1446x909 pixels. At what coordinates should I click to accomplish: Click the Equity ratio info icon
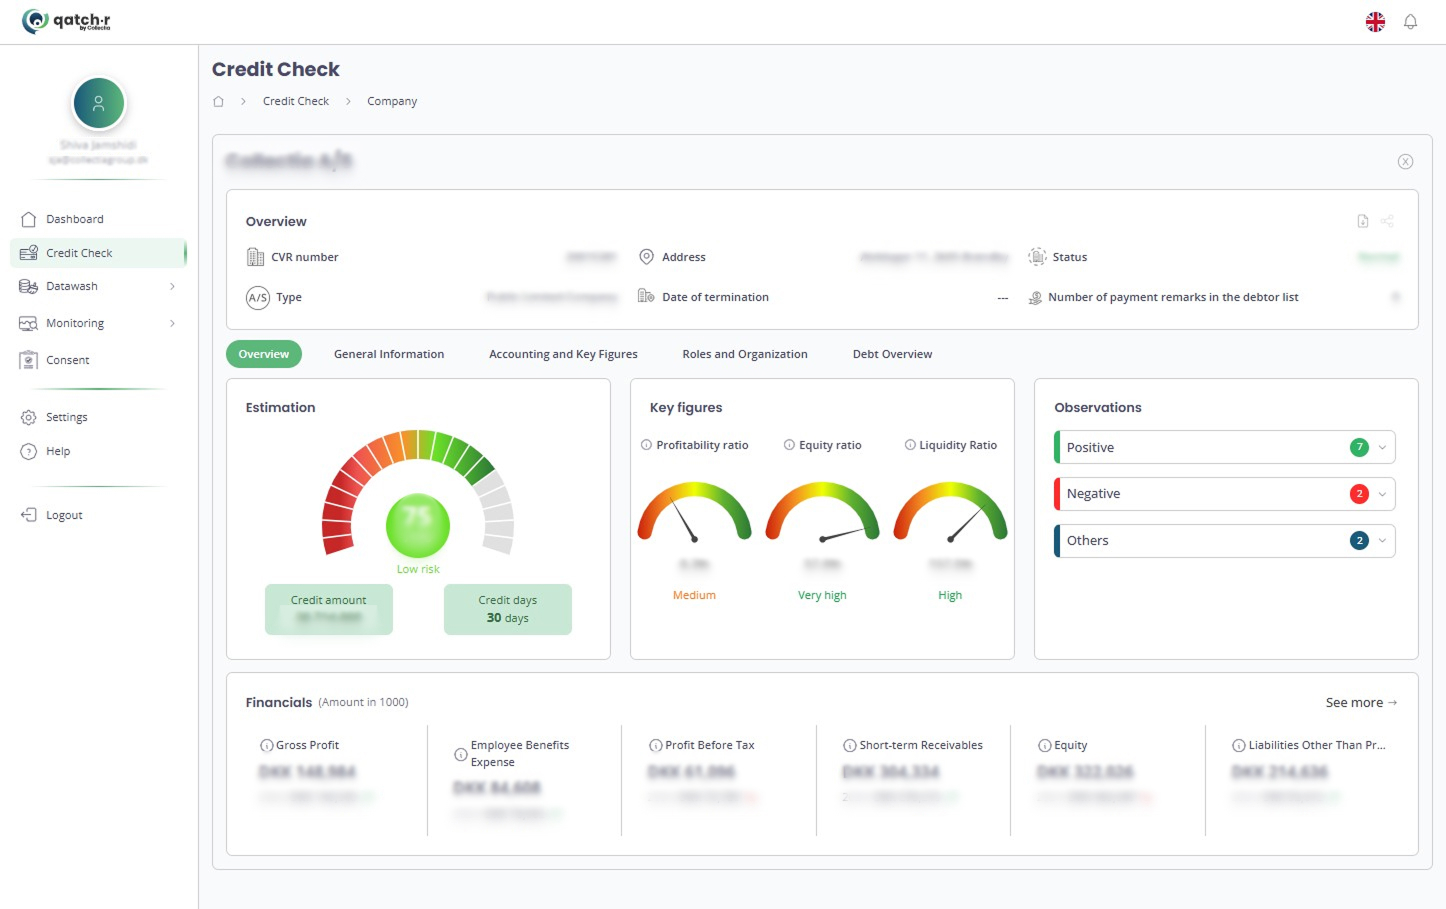pos(789,445)
